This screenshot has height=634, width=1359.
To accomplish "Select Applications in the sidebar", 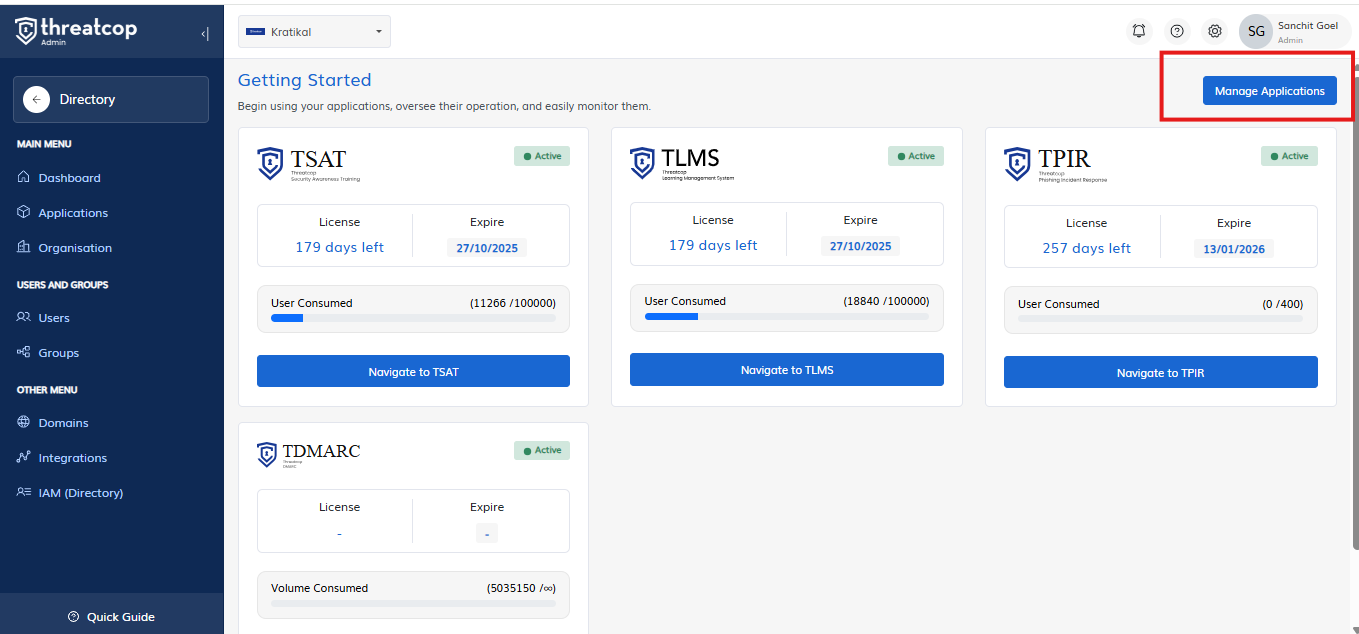I will pos(73,213).
